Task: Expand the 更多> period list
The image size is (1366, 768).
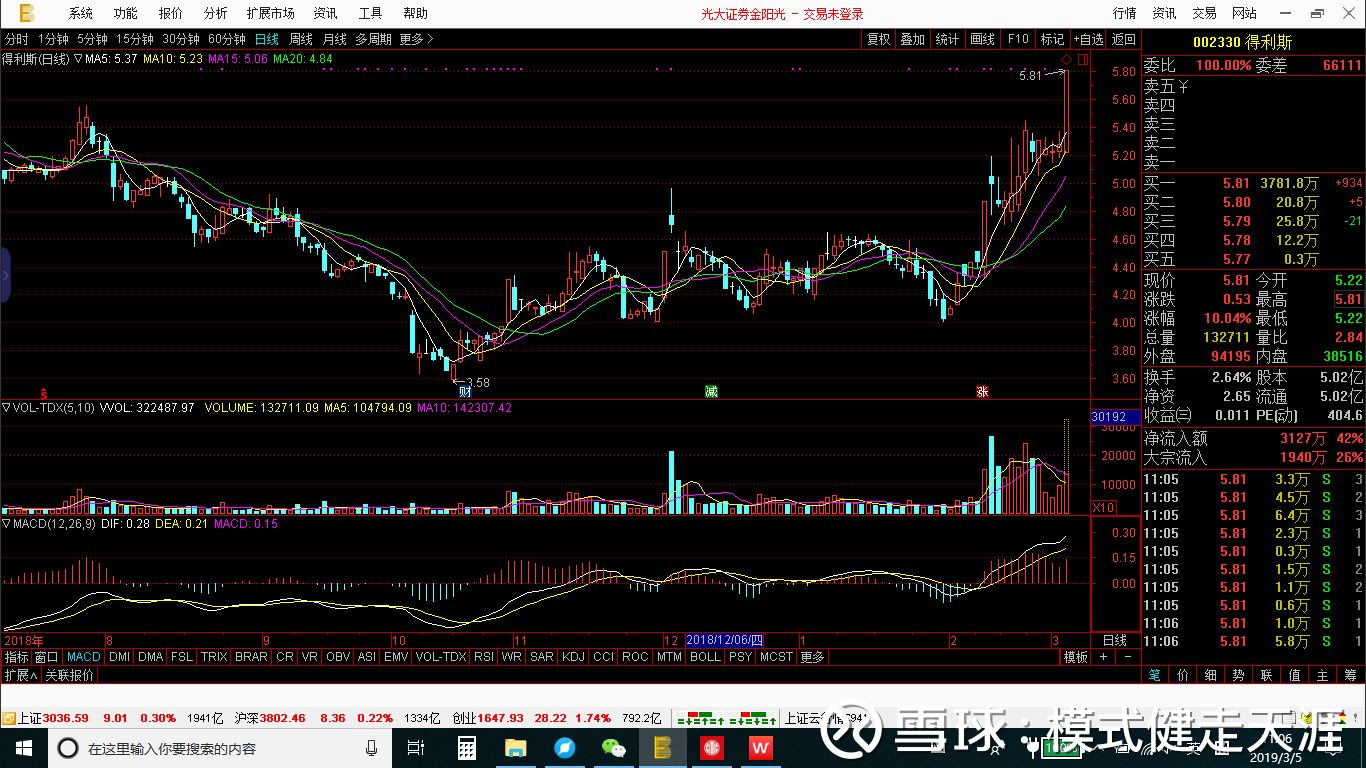Action: [416, 39]
